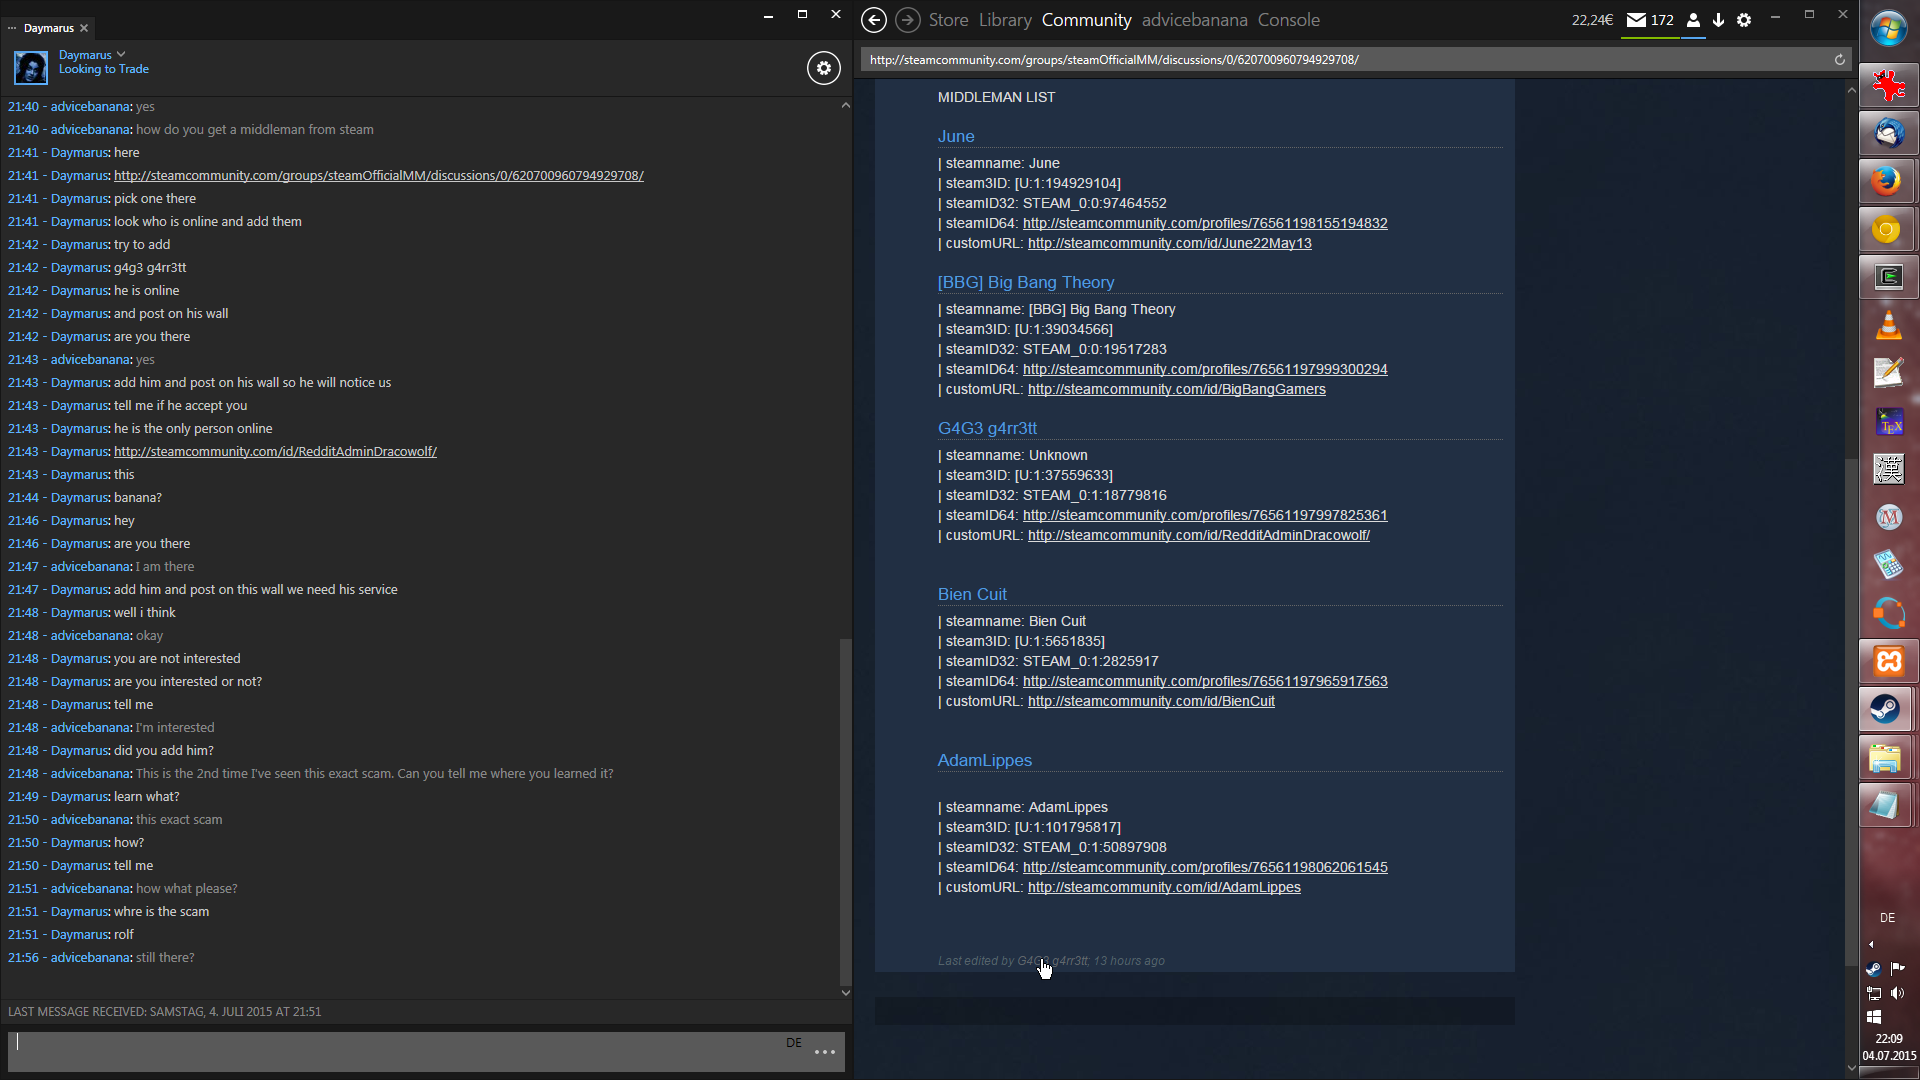Expand chat tab list ellipsis

(x=12, y=28)
